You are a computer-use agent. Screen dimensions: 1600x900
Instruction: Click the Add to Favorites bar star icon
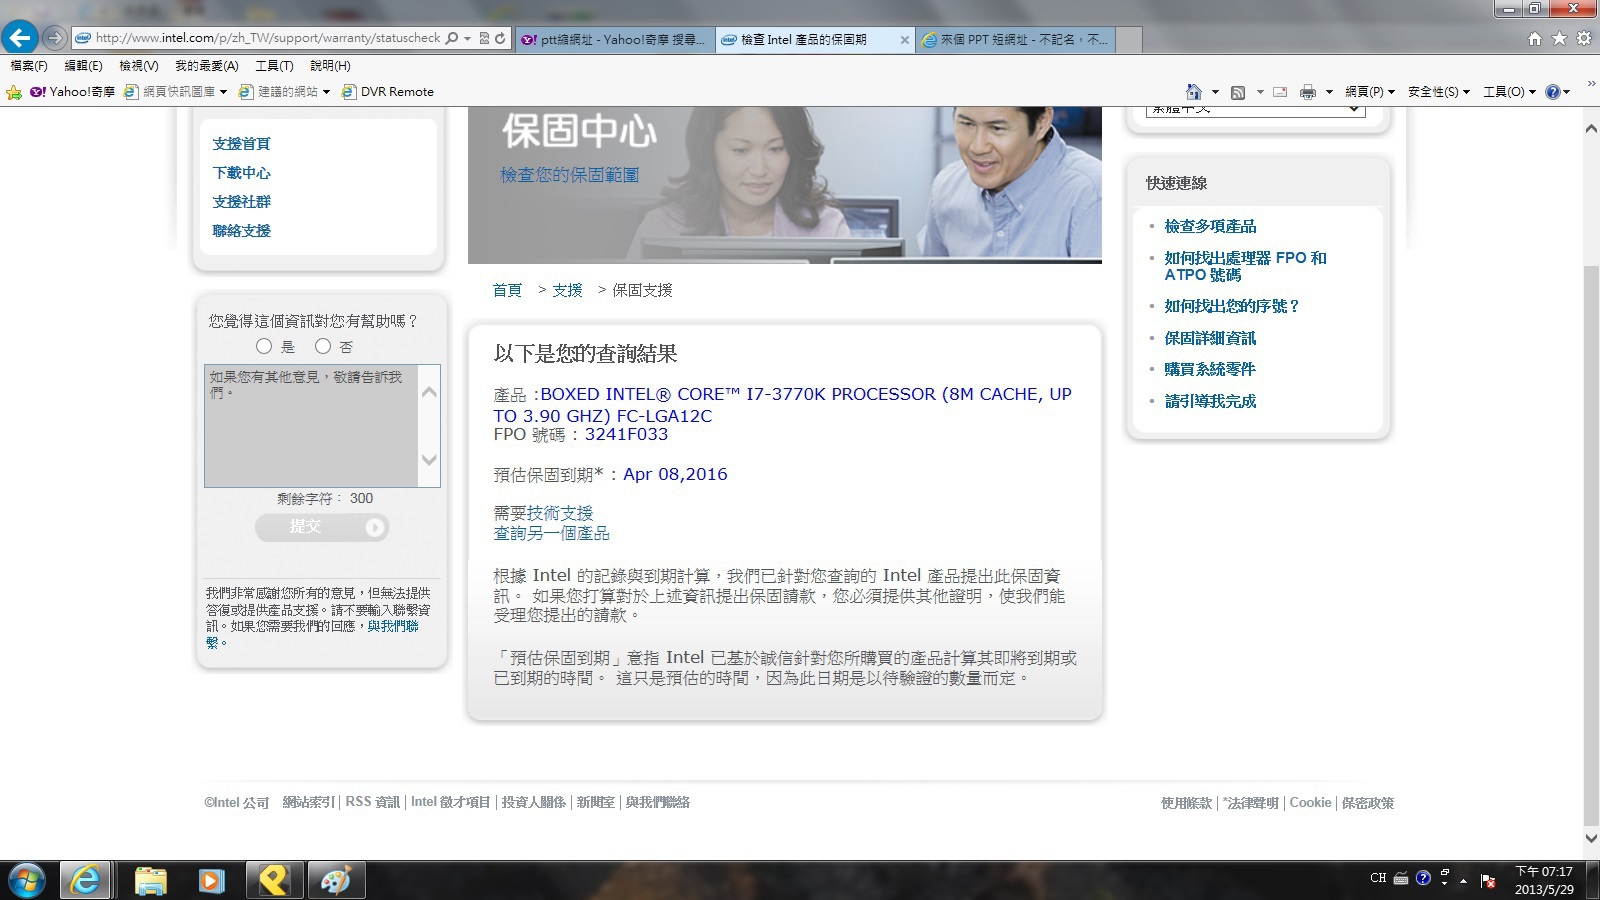tap(14, 92)
